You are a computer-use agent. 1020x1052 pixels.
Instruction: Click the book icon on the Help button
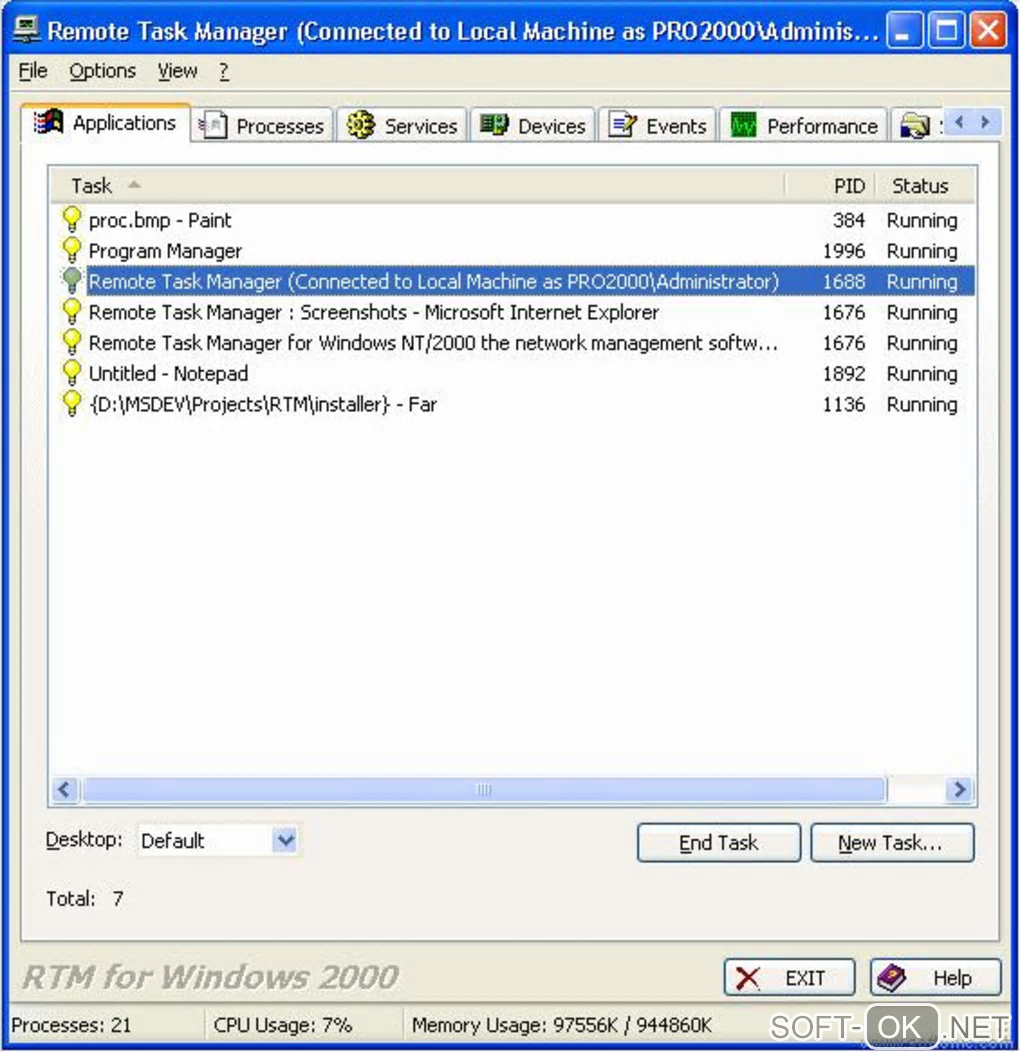[x=892, y=978]
